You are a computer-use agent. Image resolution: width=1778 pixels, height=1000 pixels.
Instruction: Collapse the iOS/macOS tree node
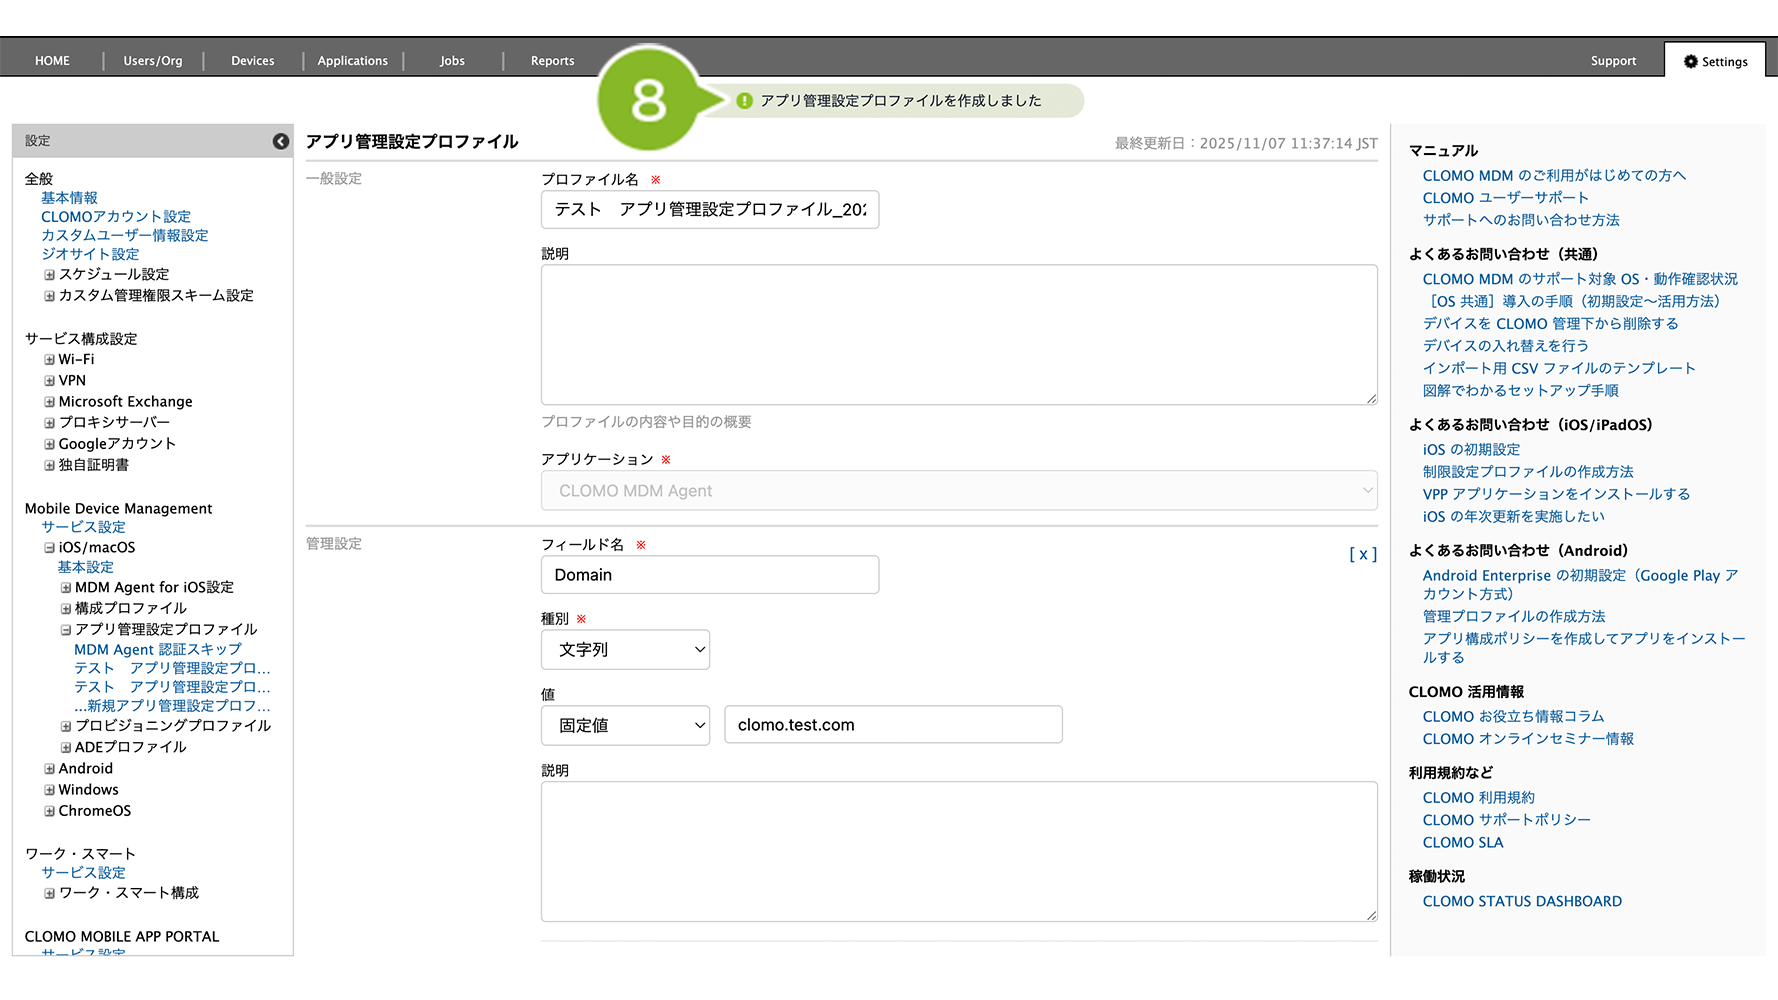click(49, 548)
